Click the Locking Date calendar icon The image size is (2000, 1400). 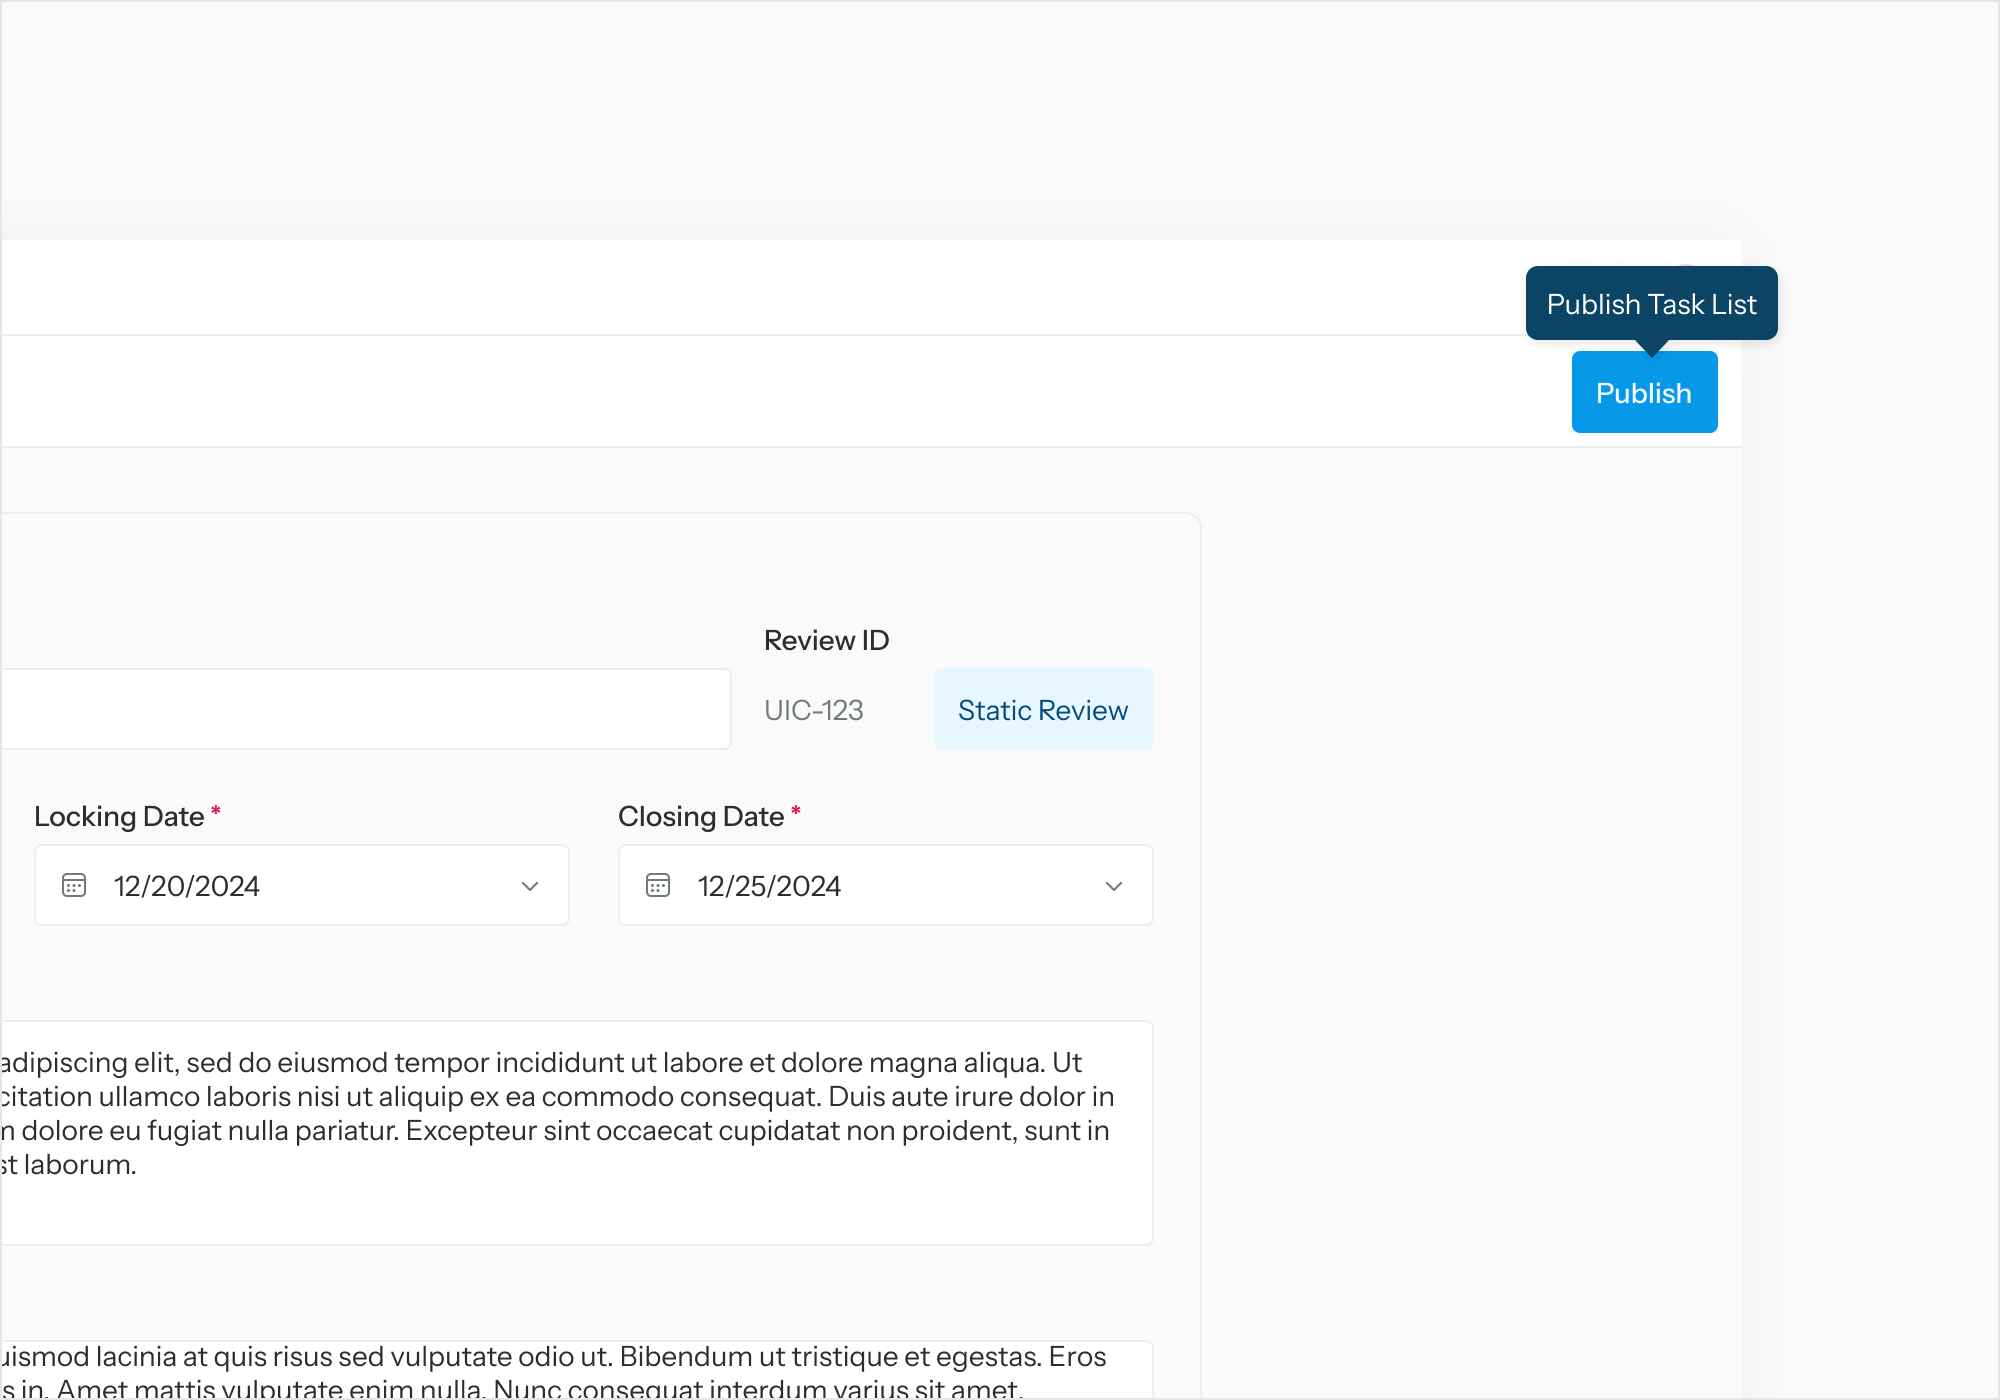click(74, 885)
